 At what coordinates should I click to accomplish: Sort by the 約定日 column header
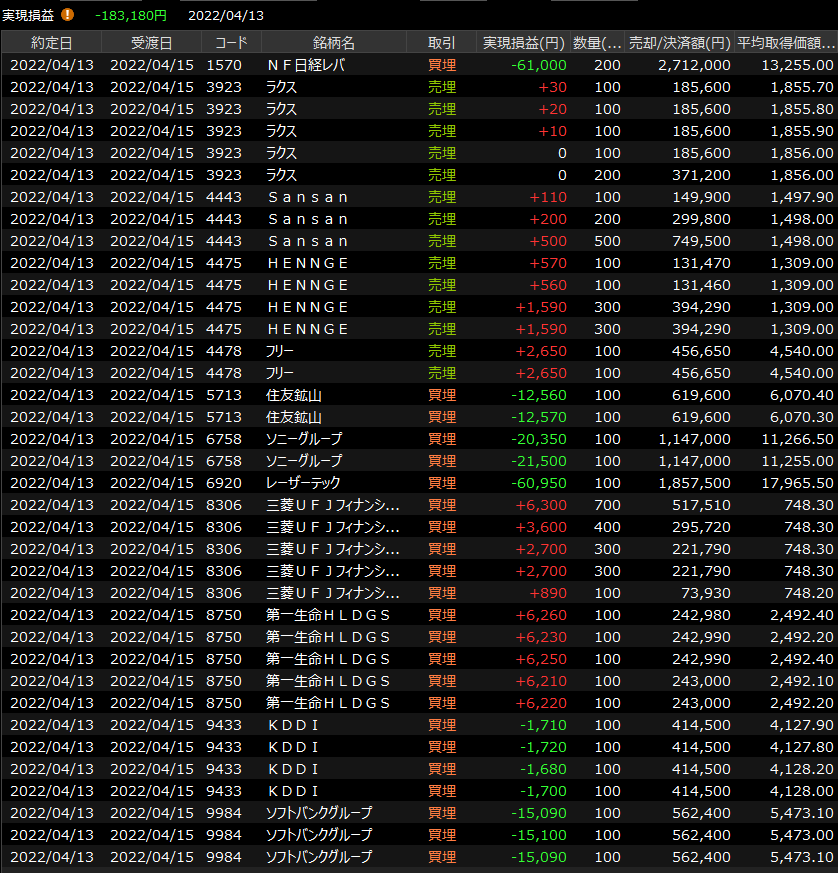coord(51,43)
